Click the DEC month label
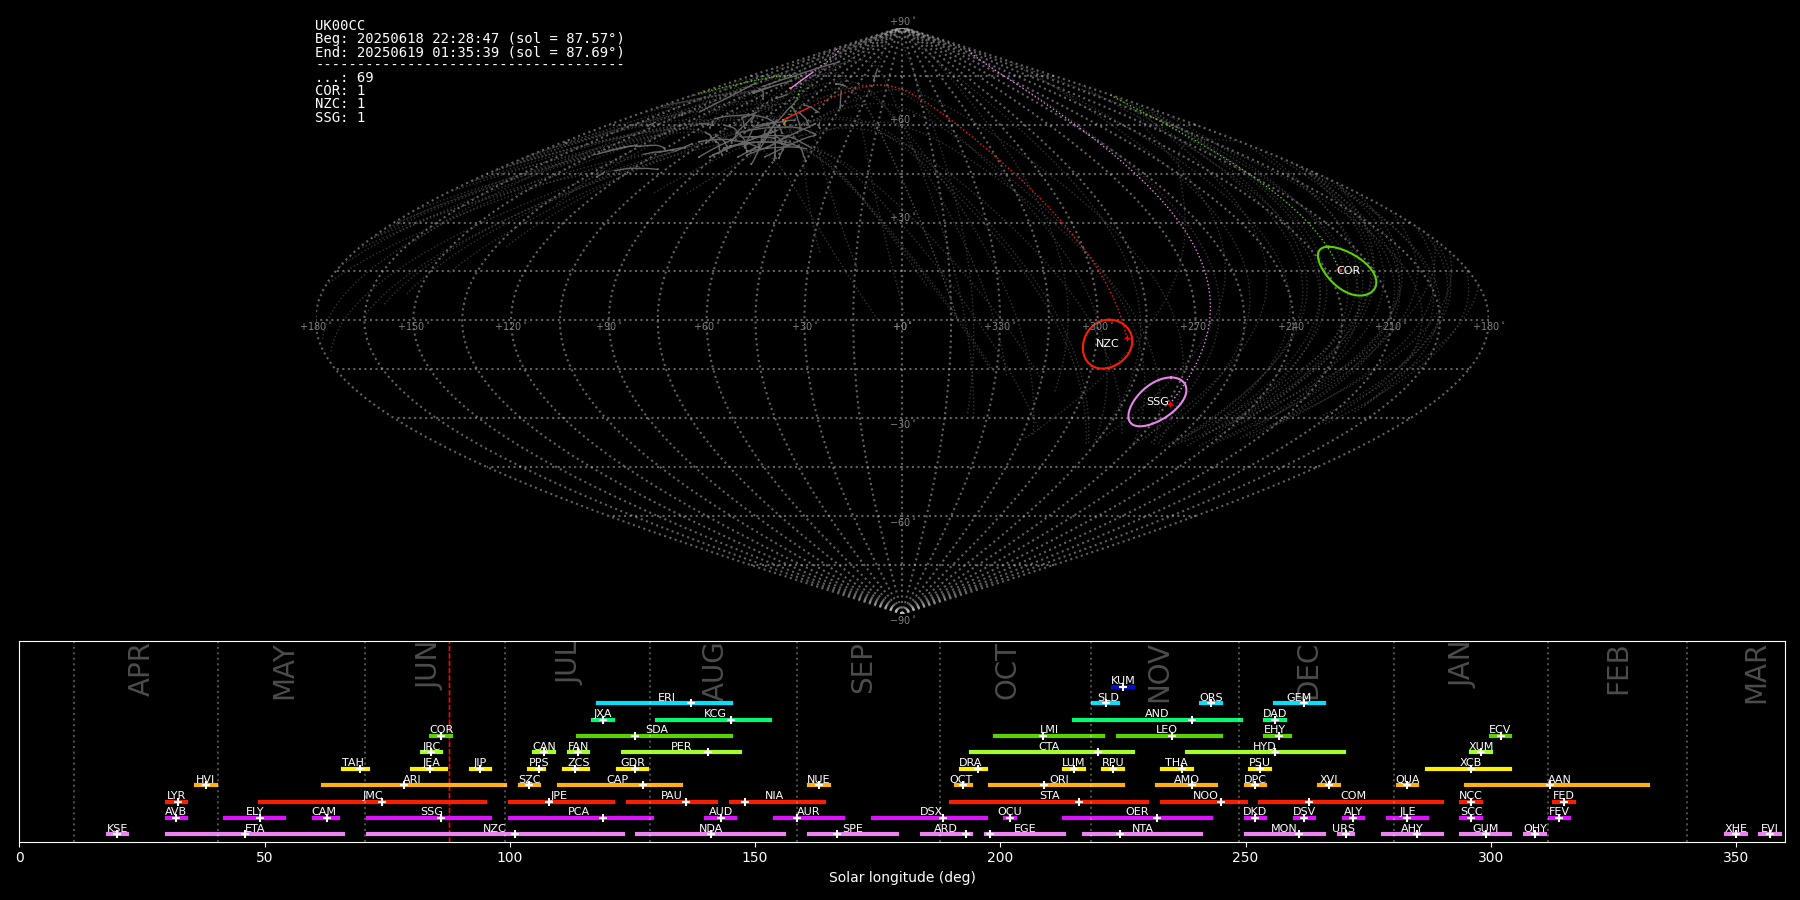Screen dimensions: 1800x900 [x=1308, y=672]
